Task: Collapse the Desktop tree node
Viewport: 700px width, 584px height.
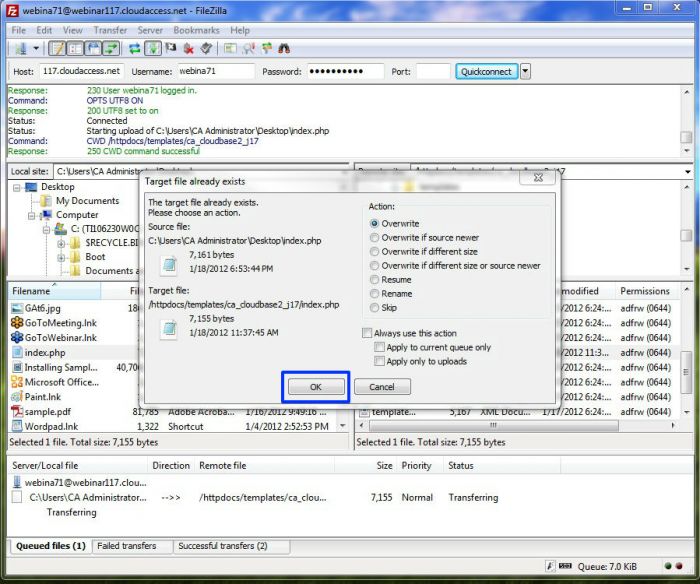Action: tap(17, 188)
